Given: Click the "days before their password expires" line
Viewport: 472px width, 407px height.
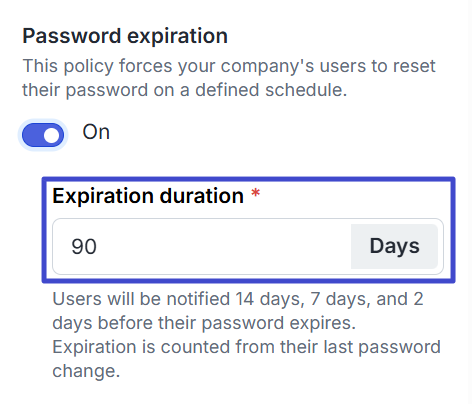Looking at the screenshot, I should (x=204, y=323).
